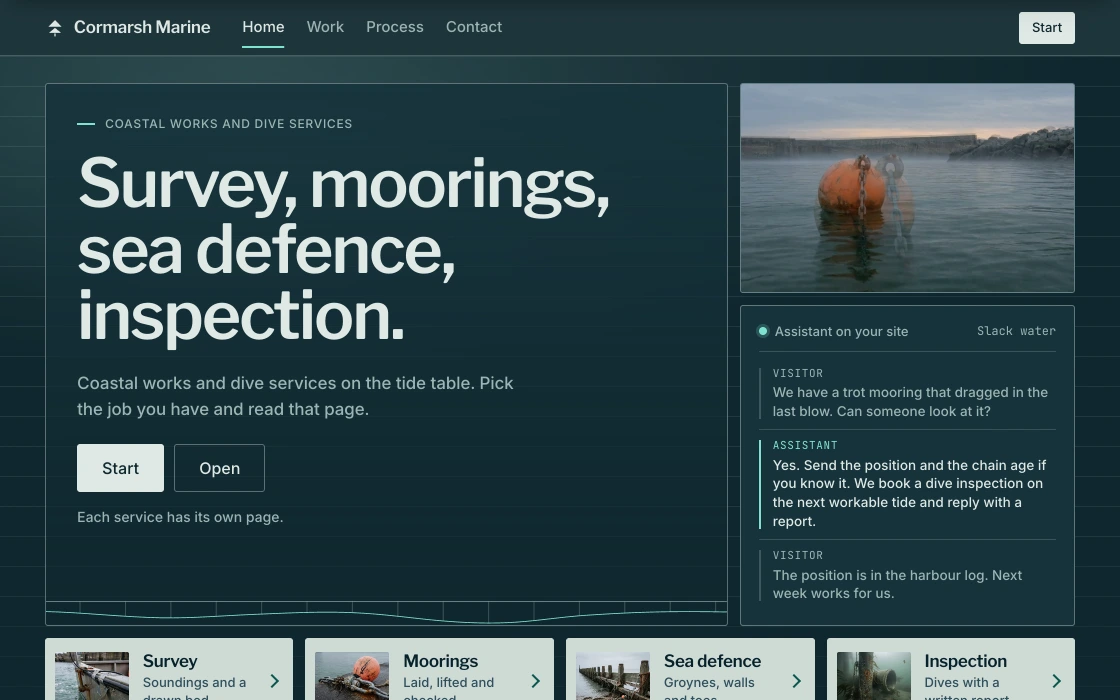The height and width of the screenshot is (700, 1120).
Task: Go to the Process nav item
Action: coord(395,27)
